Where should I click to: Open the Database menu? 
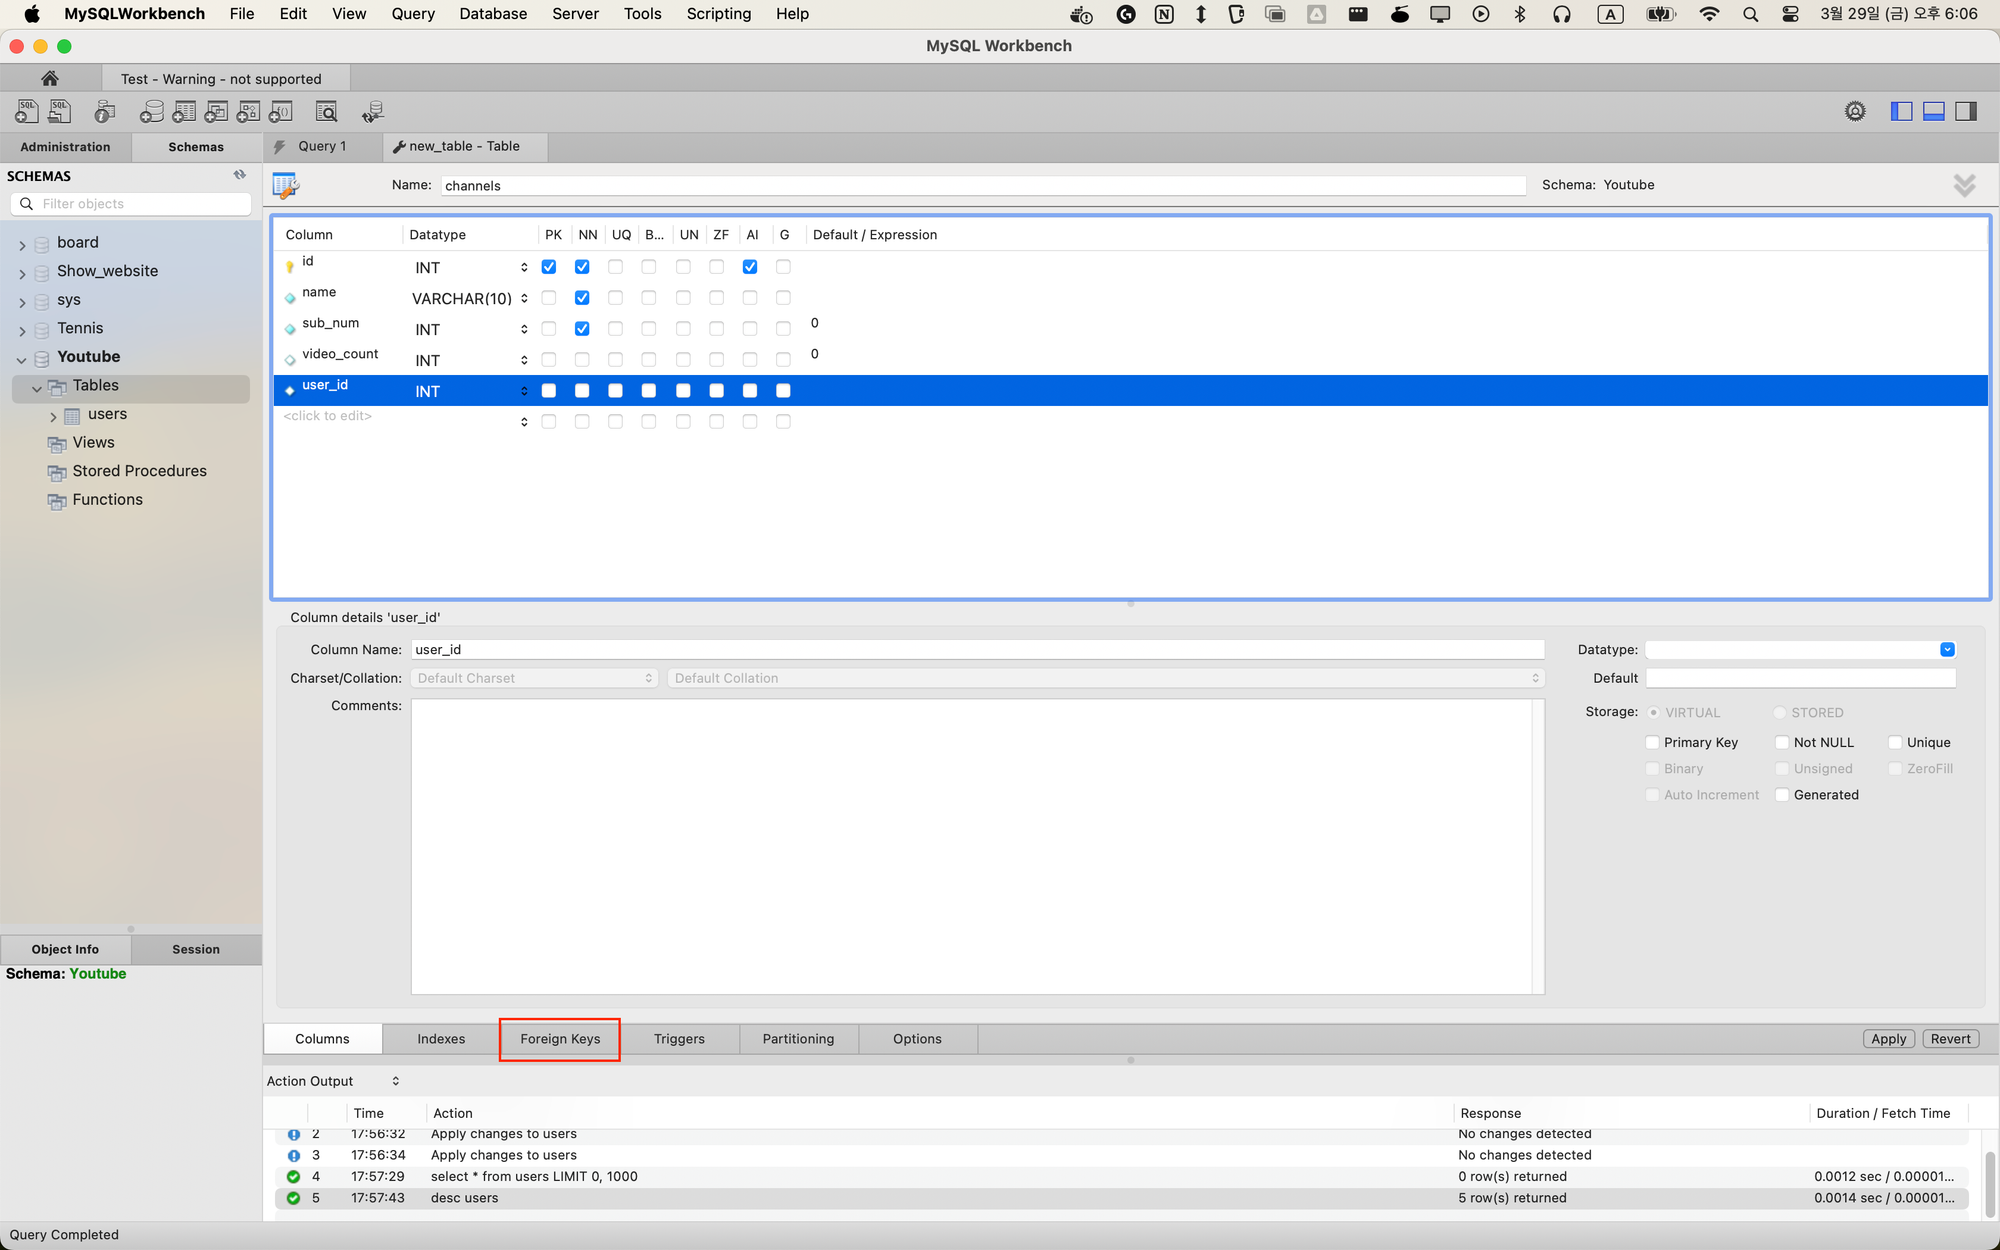(493, 14)
